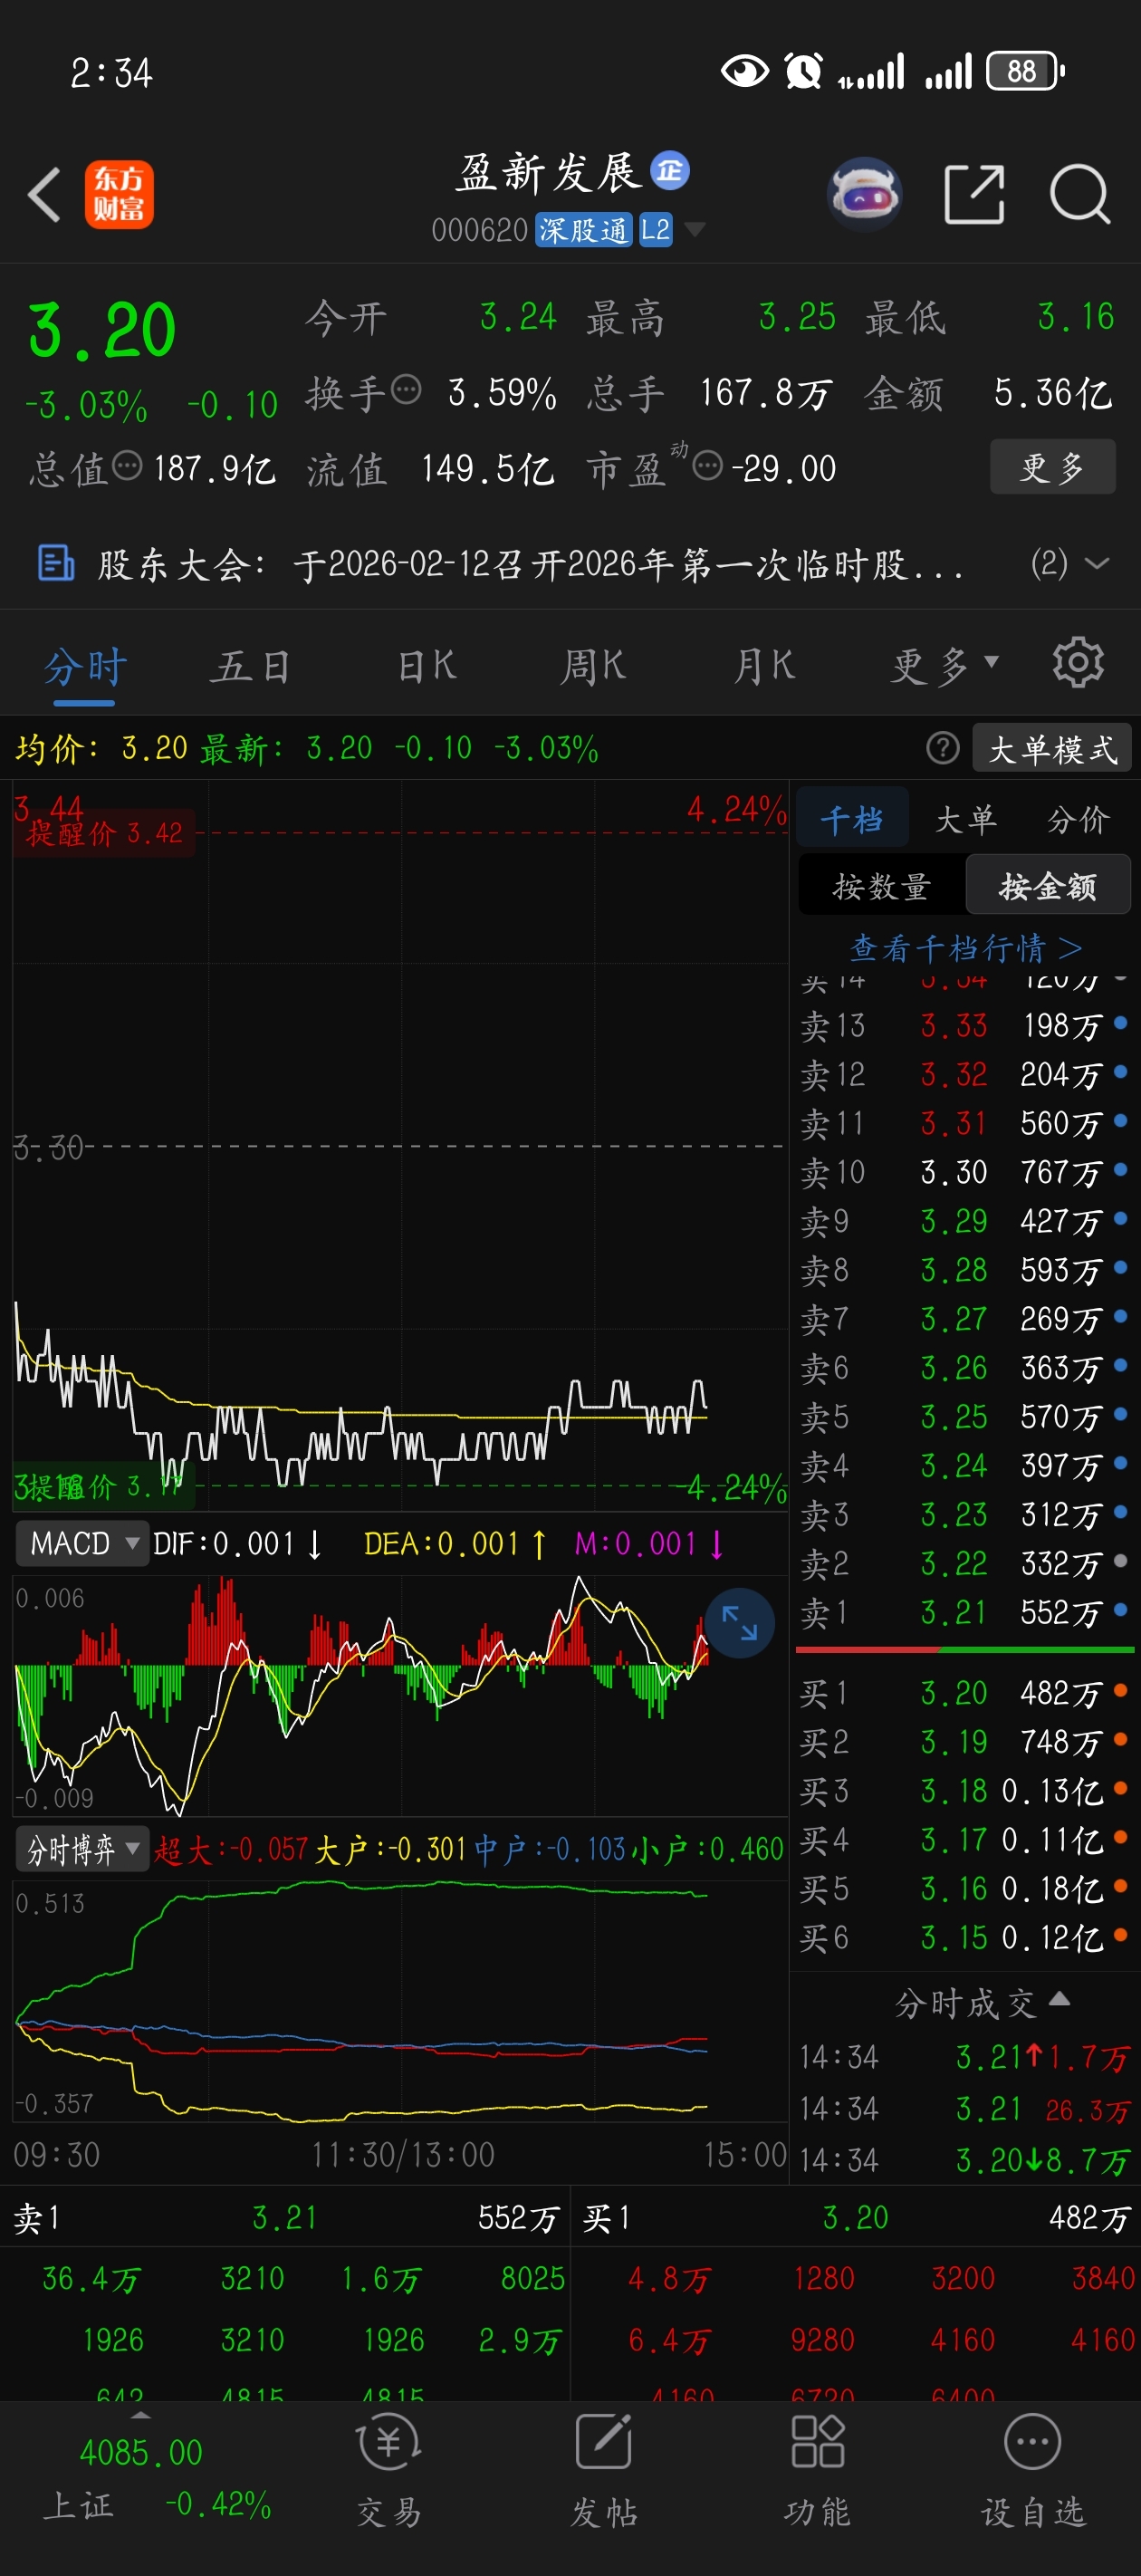
Task: Tap the info icon next to 市盈
Action: (x=707, y=465)
